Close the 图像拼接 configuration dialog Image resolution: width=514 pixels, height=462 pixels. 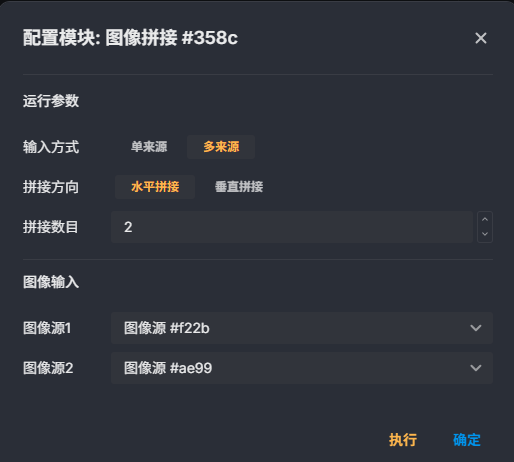coord(481,38)
